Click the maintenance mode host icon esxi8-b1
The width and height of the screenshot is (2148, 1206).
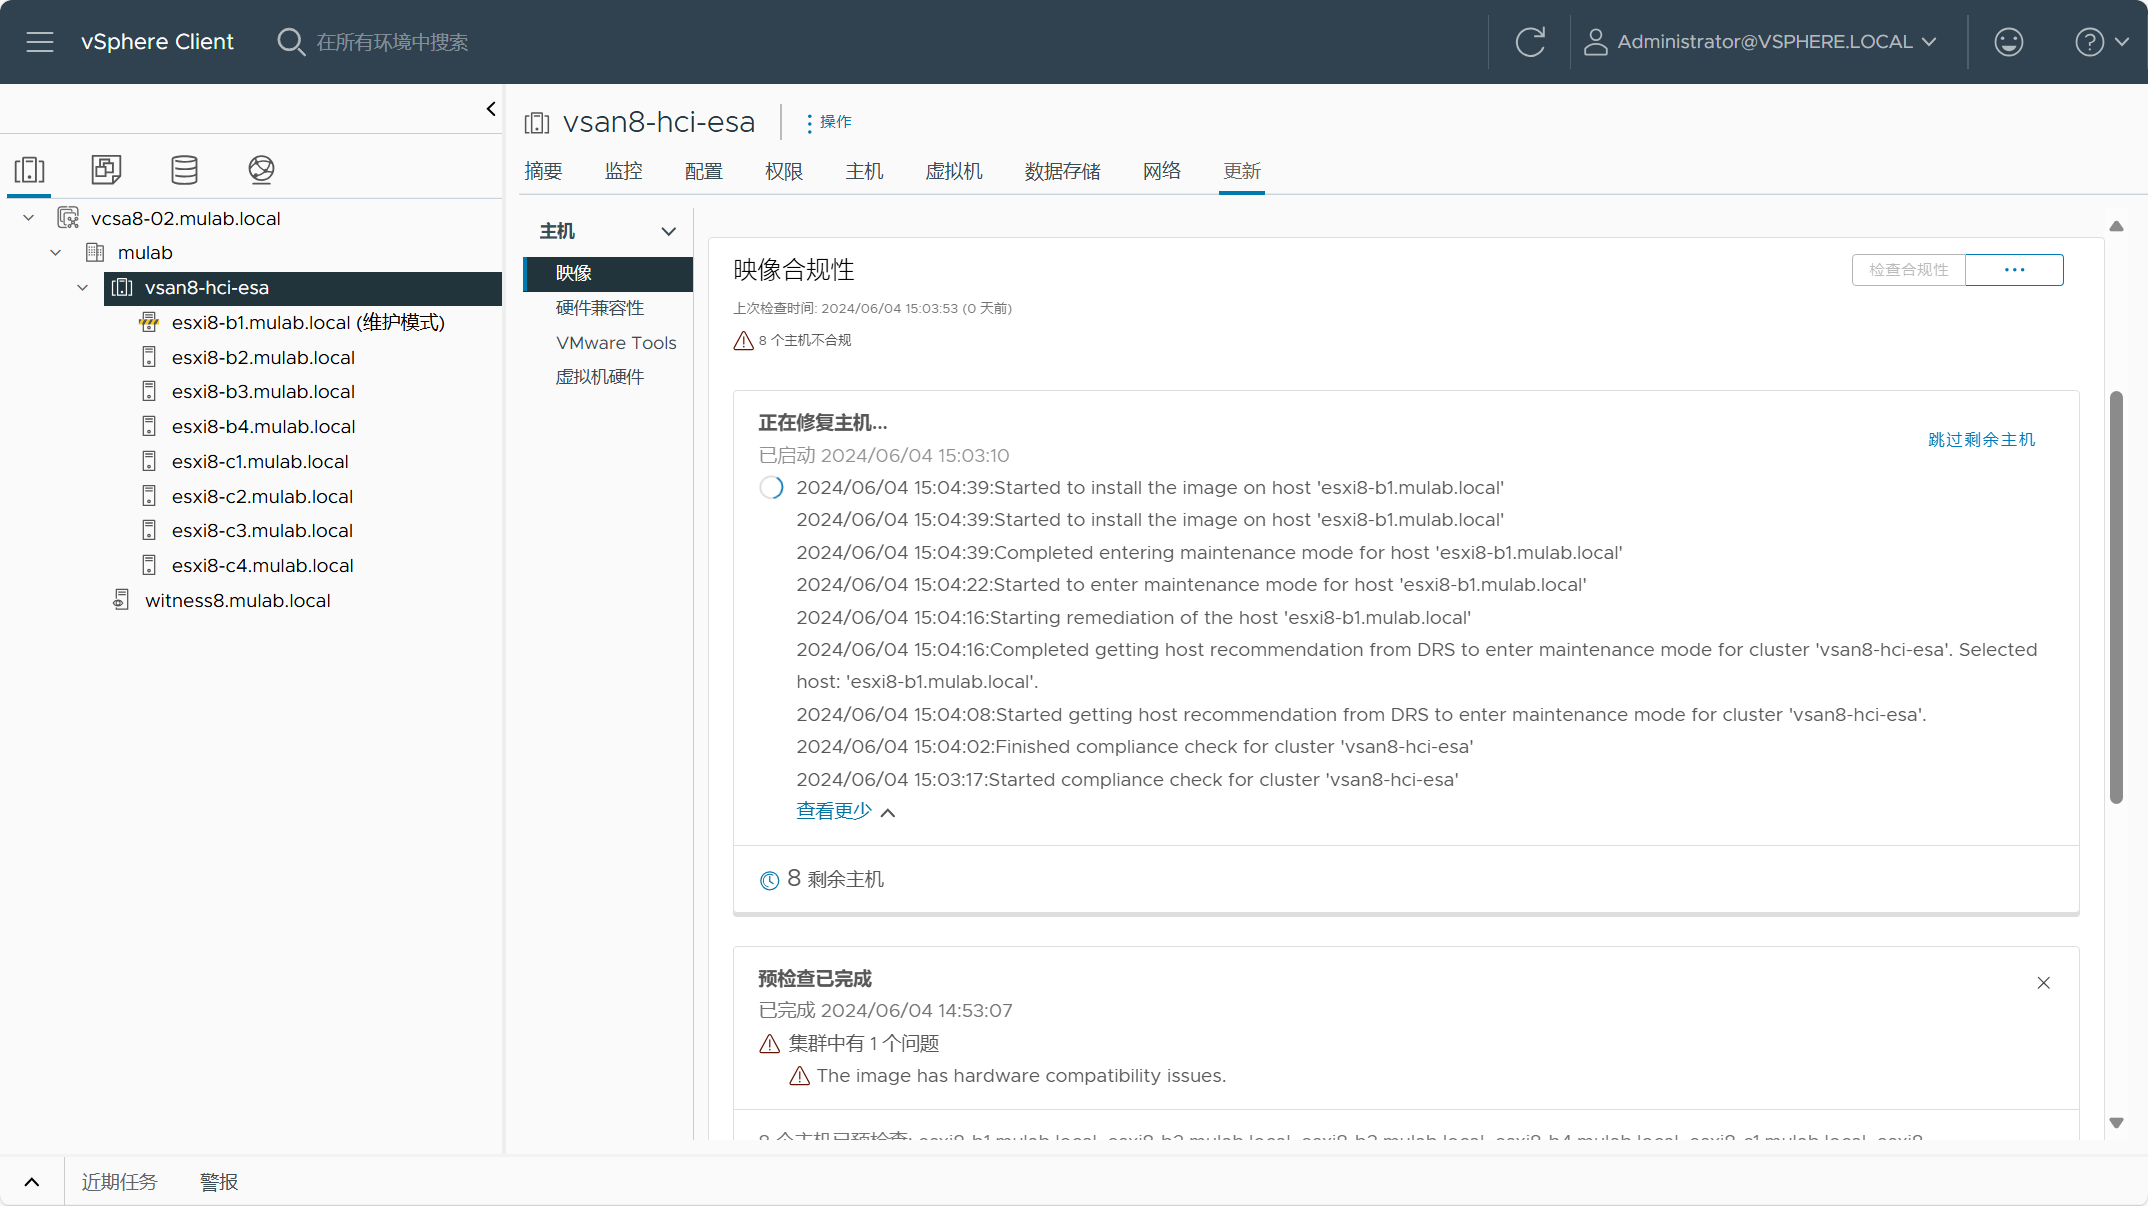pyautogui.click(x=149, y=322)
